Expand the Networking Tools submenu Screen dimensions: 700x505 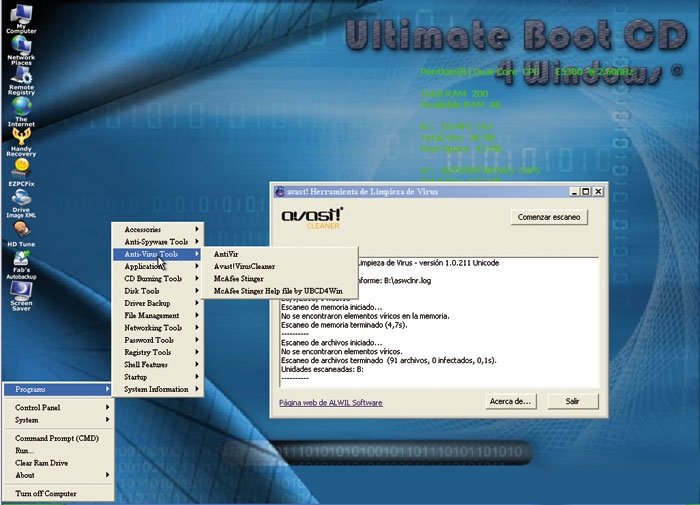(x=158, y=327)
